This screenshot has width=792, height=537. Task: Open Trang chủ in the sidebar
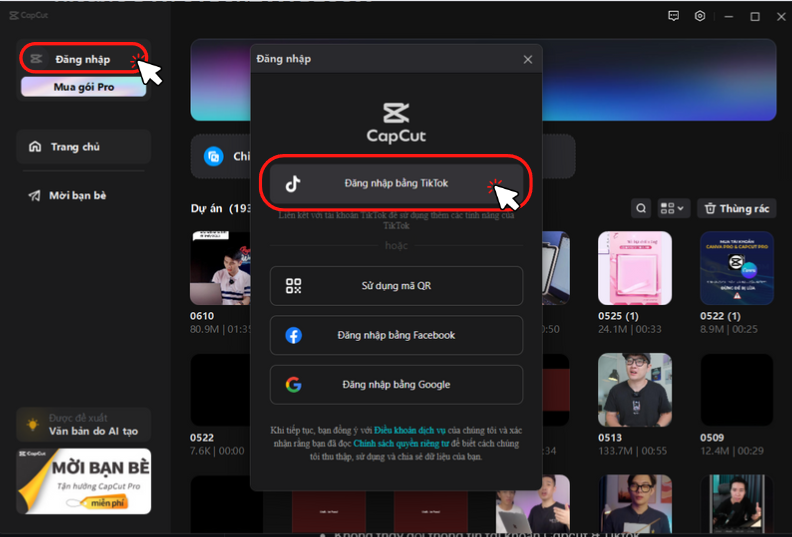pos(83,147)
